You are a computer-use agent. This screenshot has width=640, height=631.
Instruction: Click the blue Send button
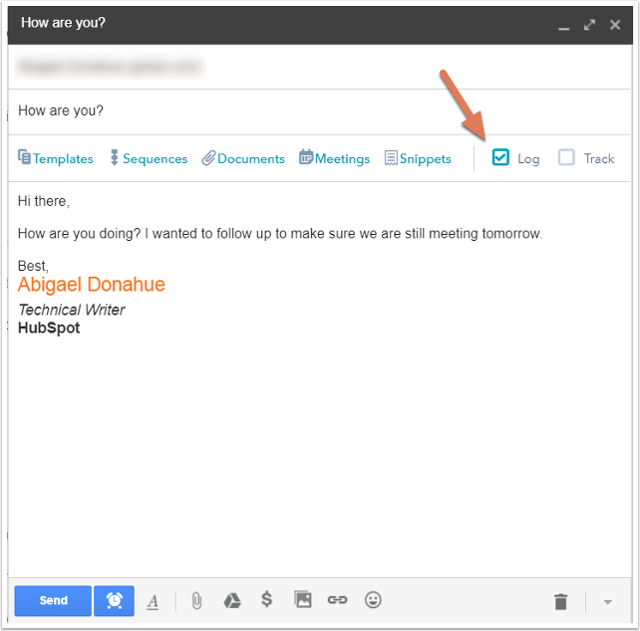[x=53, y=600]
